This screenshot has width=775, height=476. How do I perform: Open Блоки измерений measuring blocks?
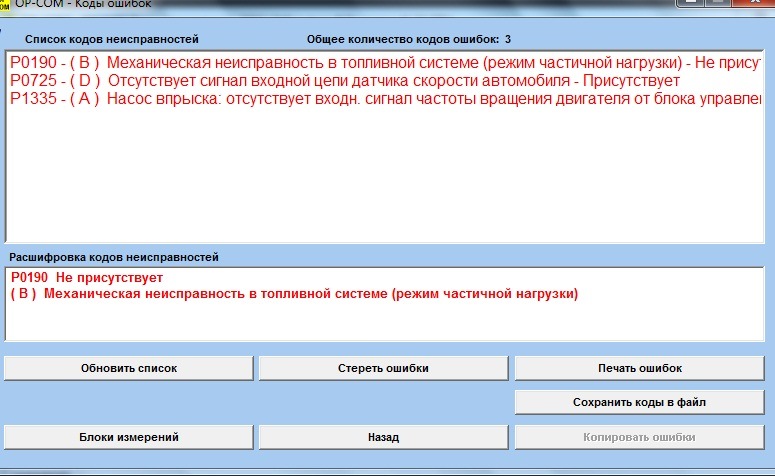[129, 437]
